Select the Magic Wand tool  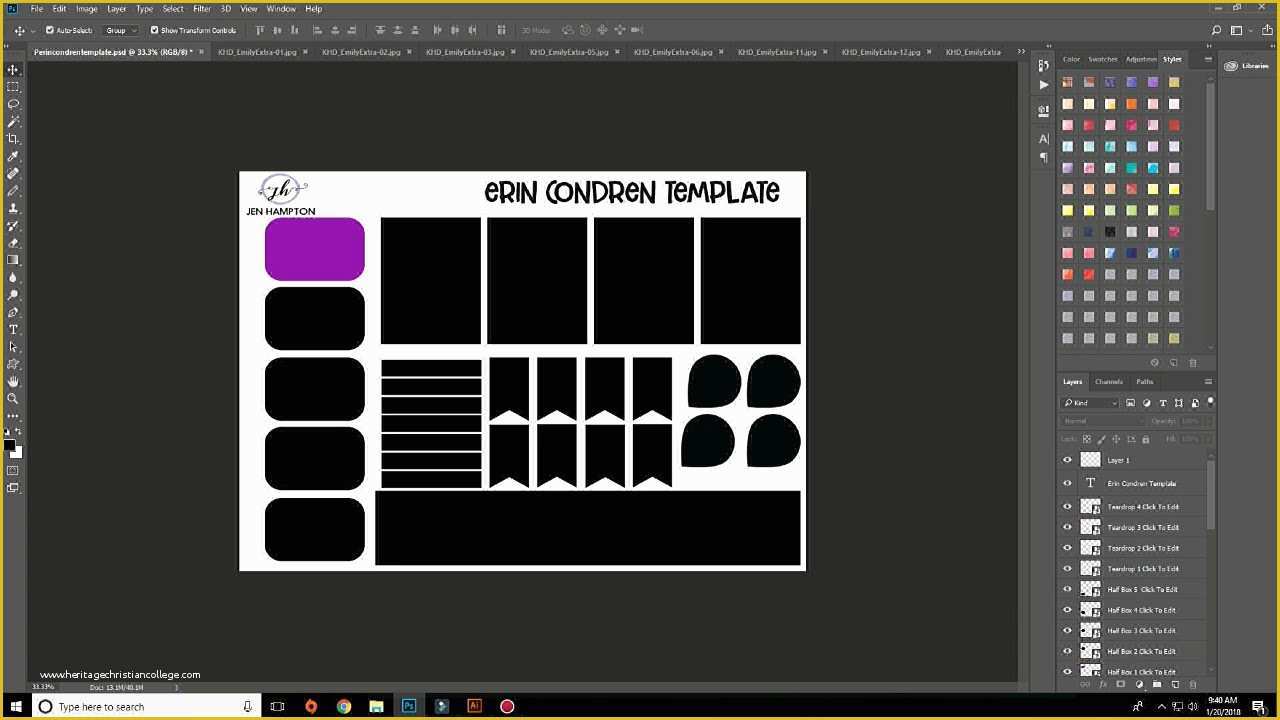point(13,121)
